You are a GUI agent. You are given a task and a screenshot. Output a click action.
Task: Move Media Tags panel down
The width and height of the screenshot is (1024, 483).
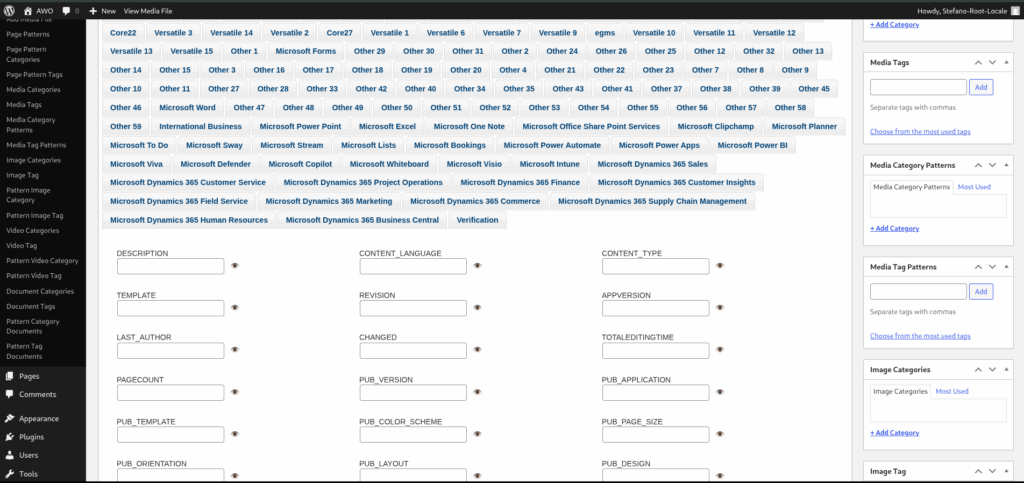pos(991,63)
